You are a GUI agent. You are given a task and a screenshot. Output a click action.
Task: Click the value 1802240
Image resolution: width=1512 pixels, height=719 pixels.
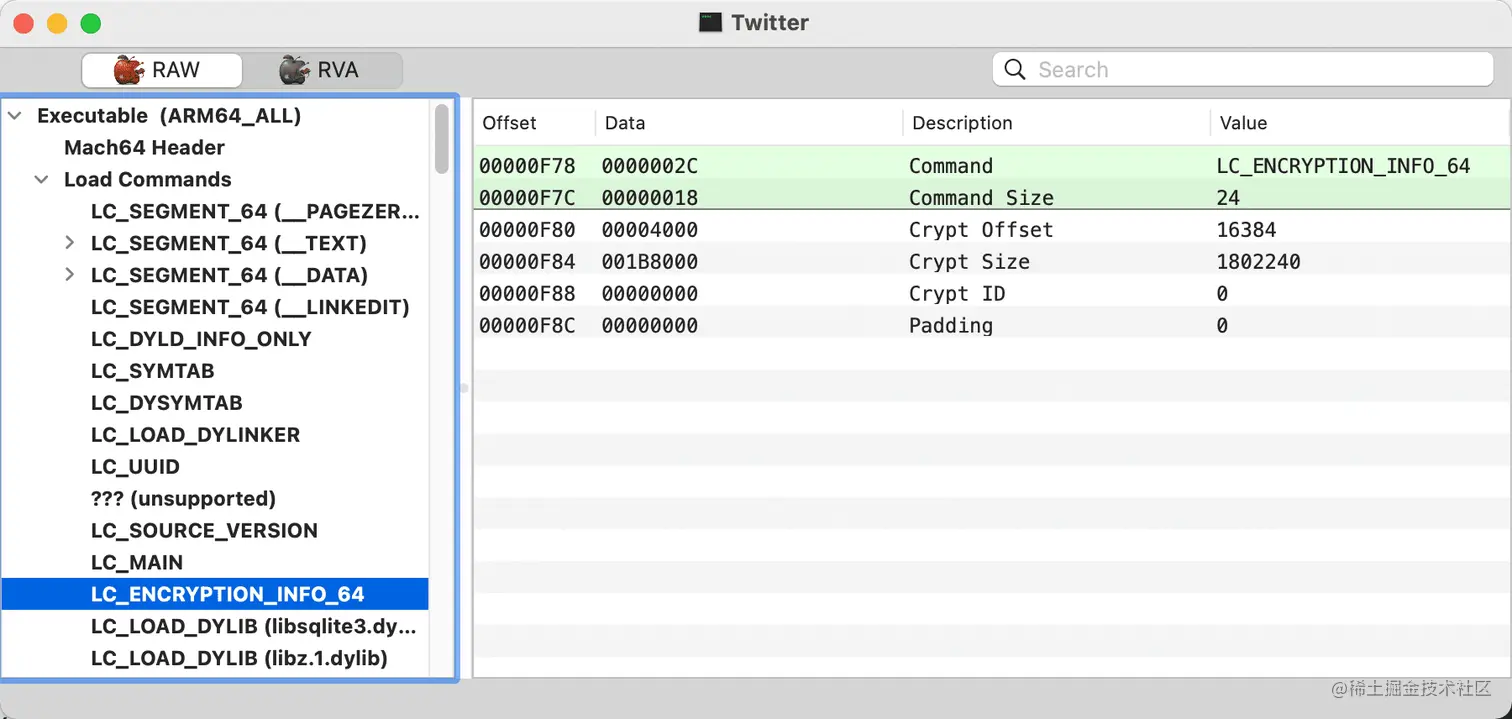(x=1258, y=262)
